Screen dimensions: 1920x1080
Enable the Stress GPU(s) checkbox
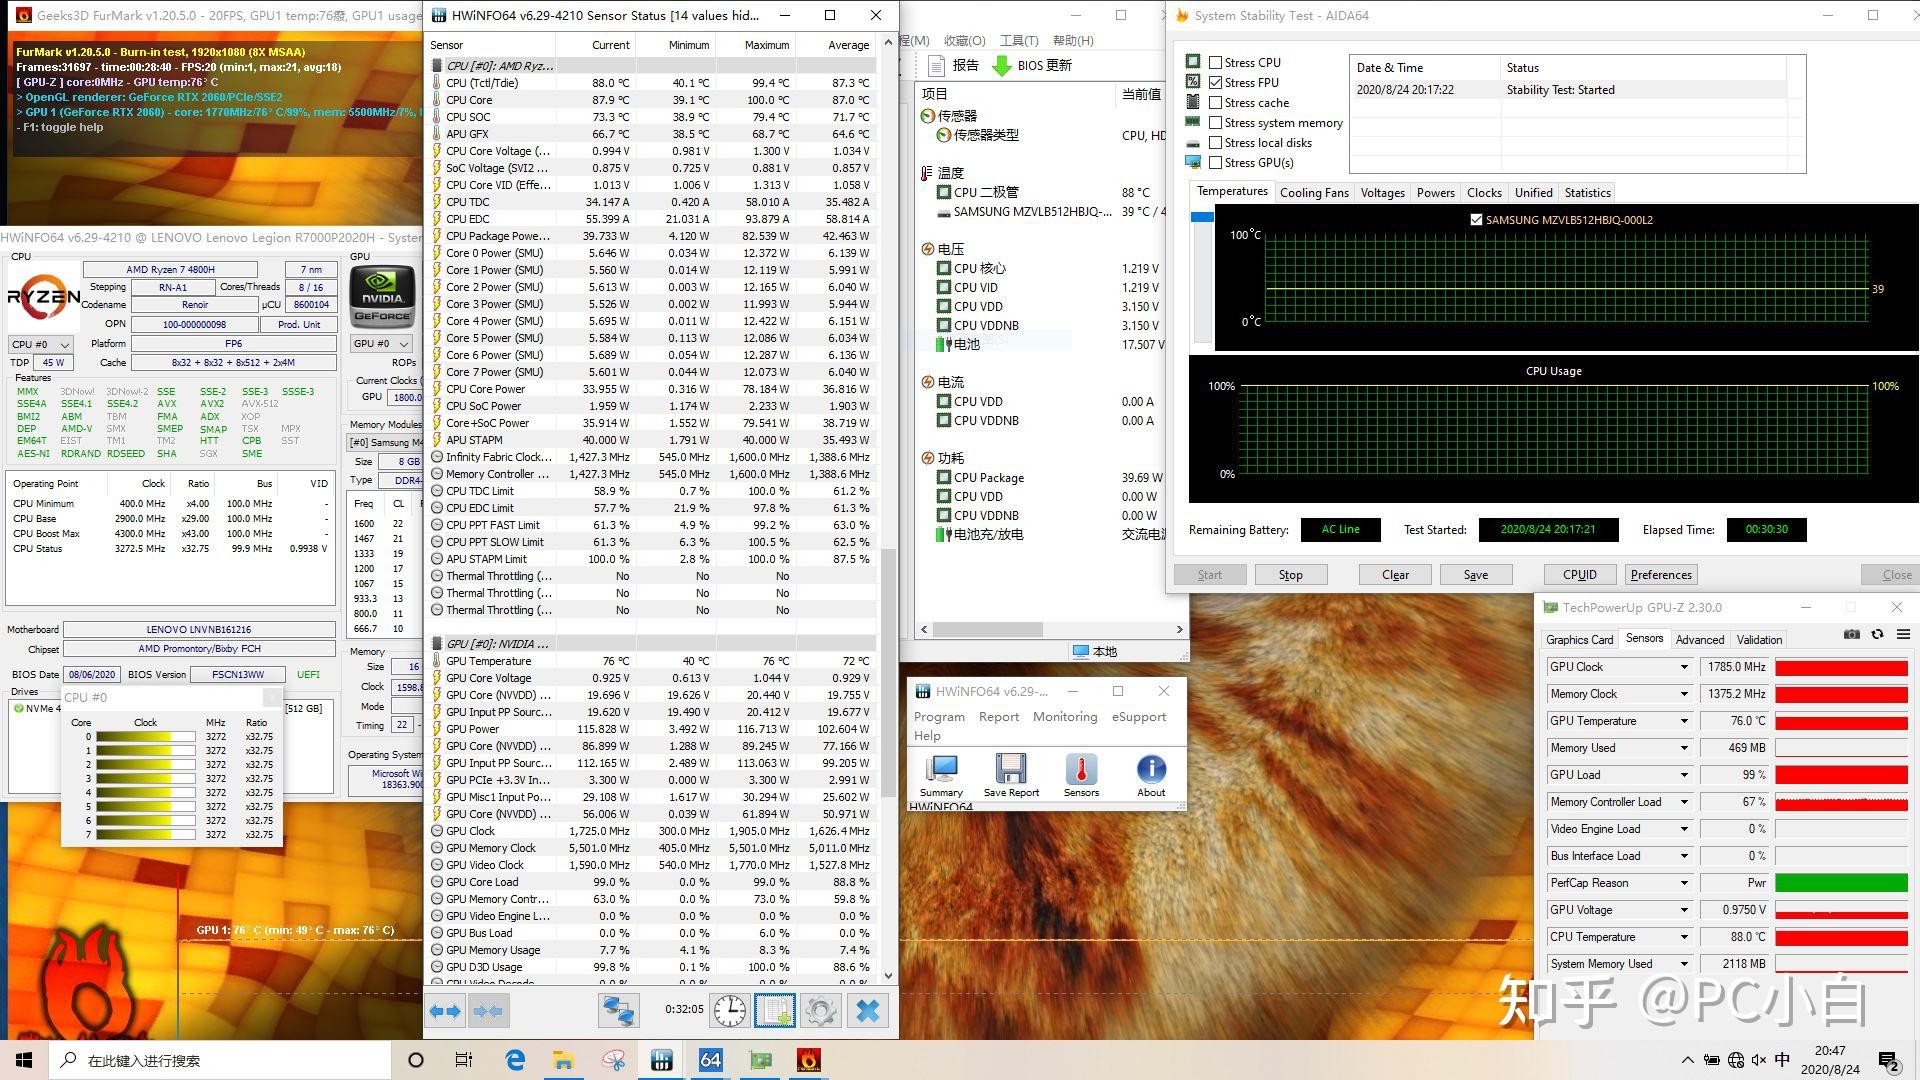pos(1215,163)
